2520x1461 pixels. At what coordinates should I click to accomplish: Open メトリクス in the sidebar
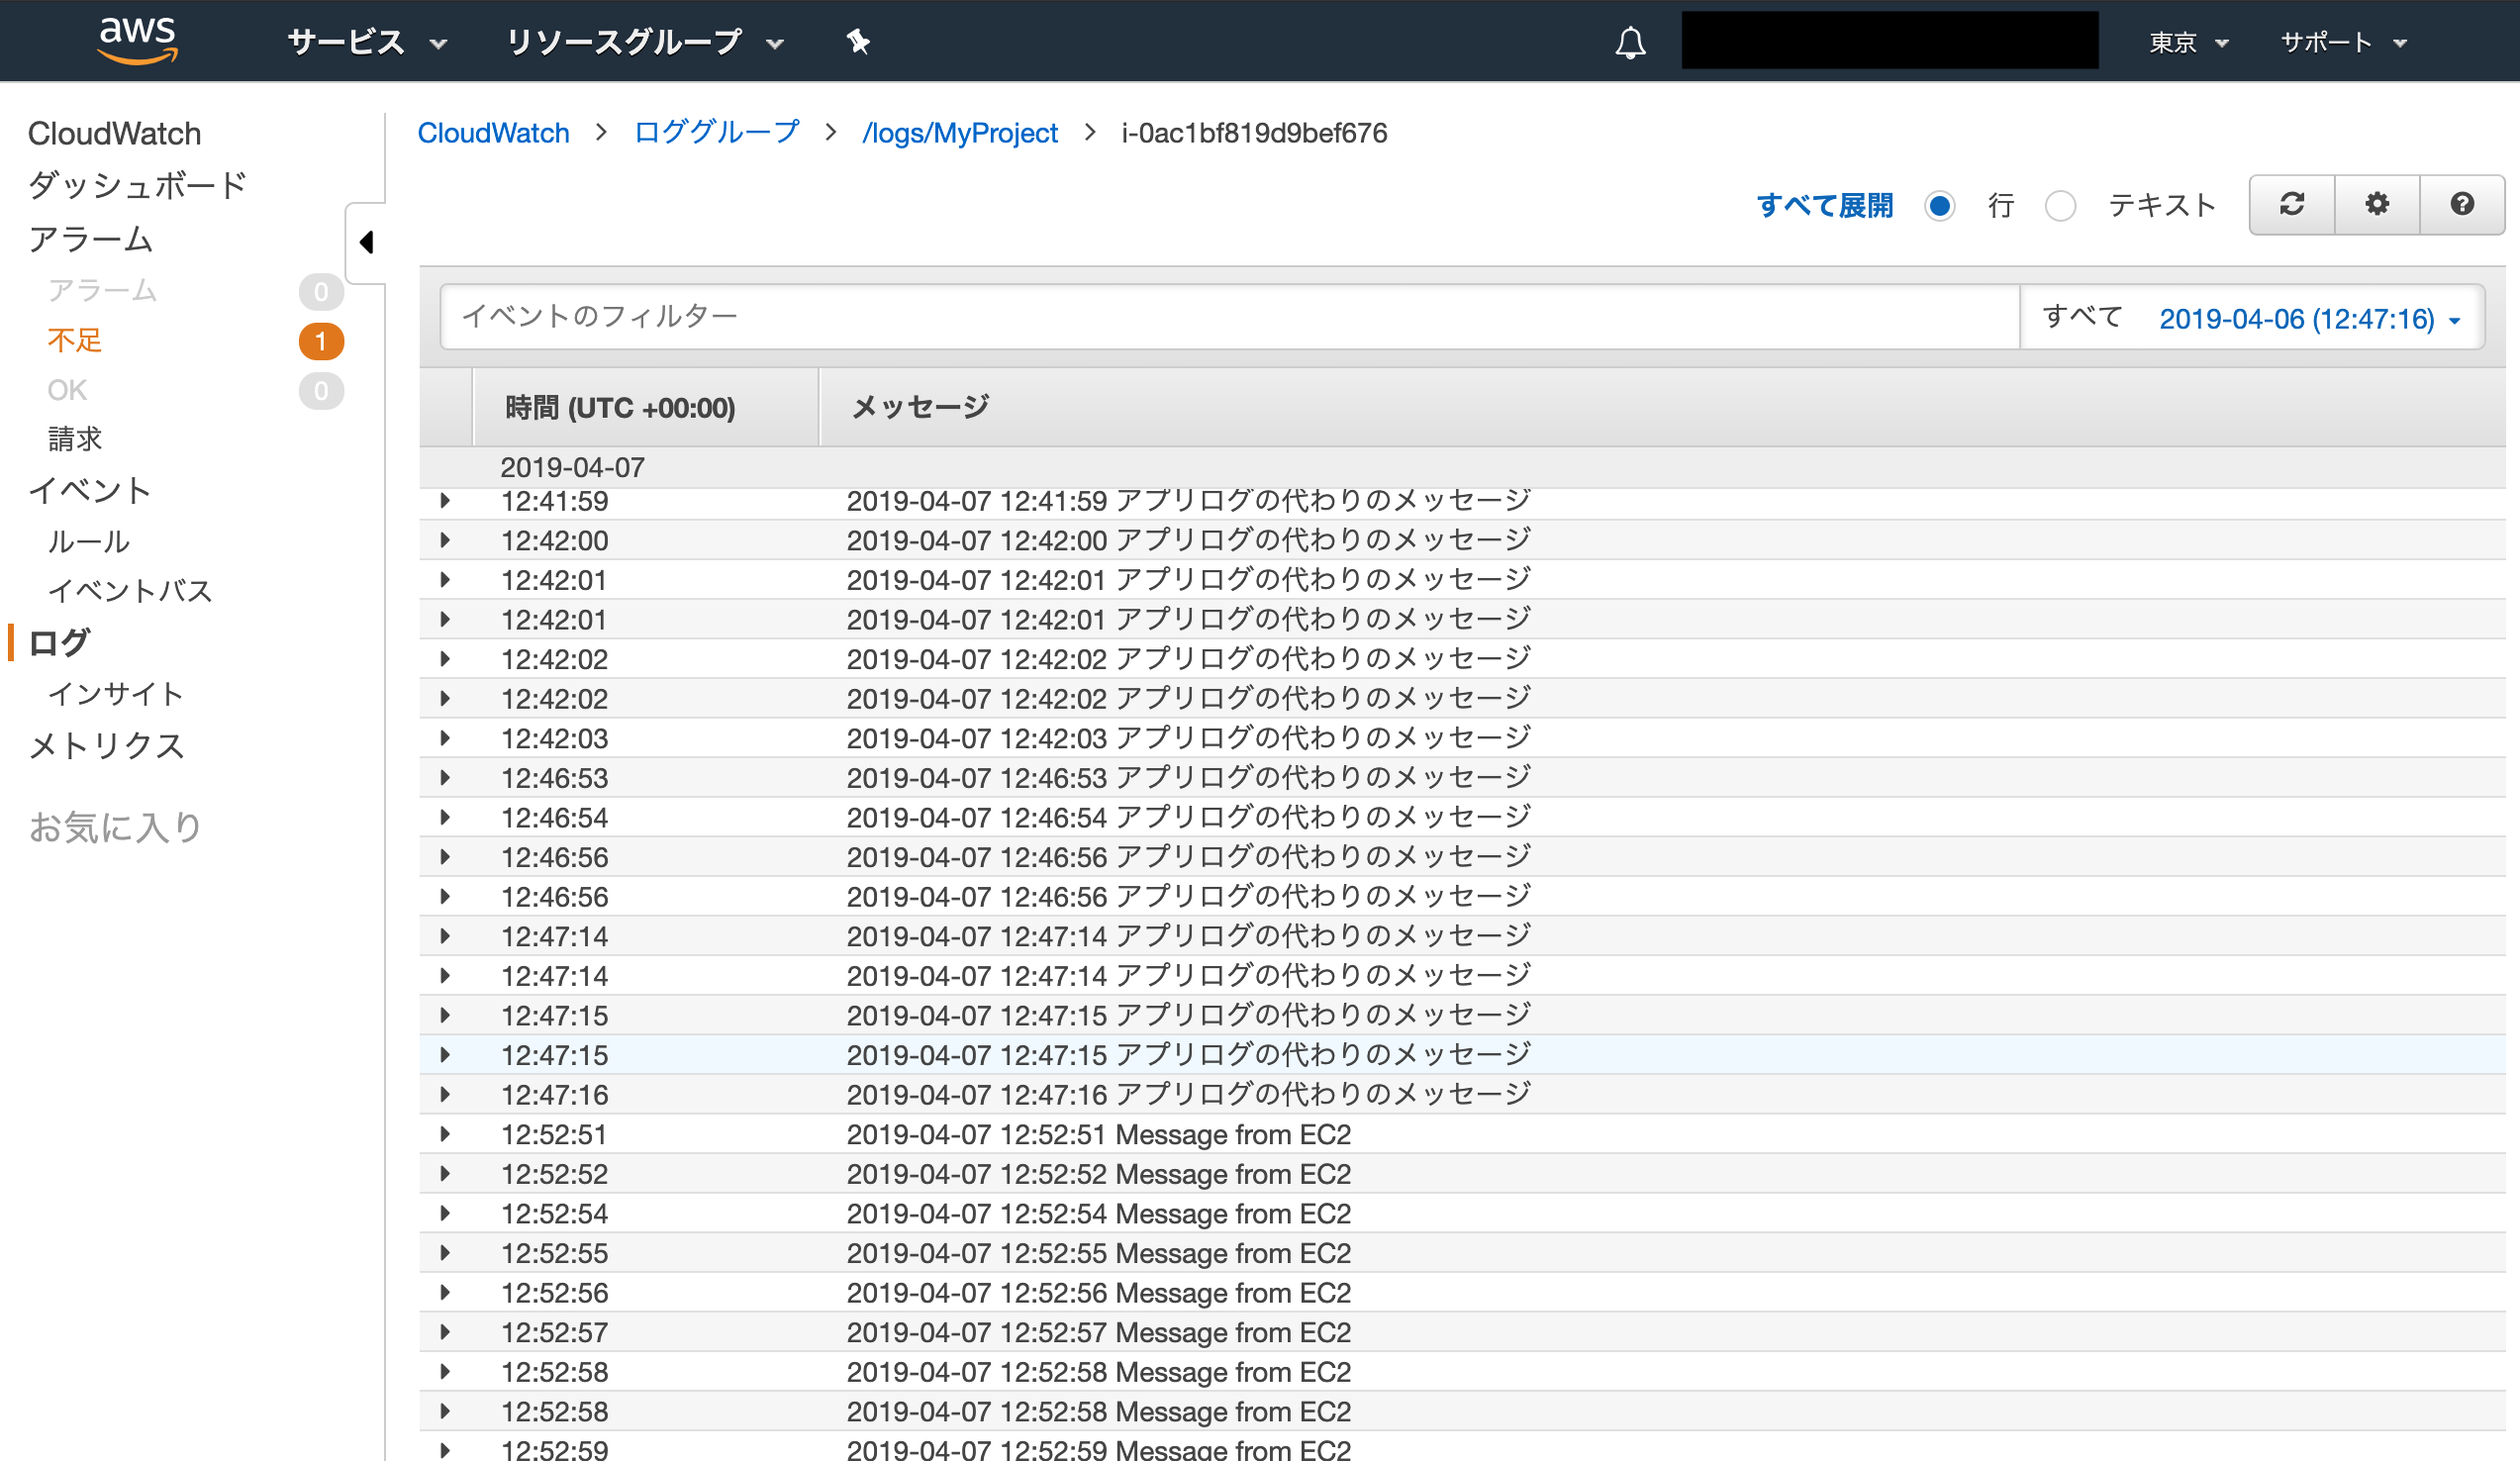pyautogui.click(x=106, y=745)
